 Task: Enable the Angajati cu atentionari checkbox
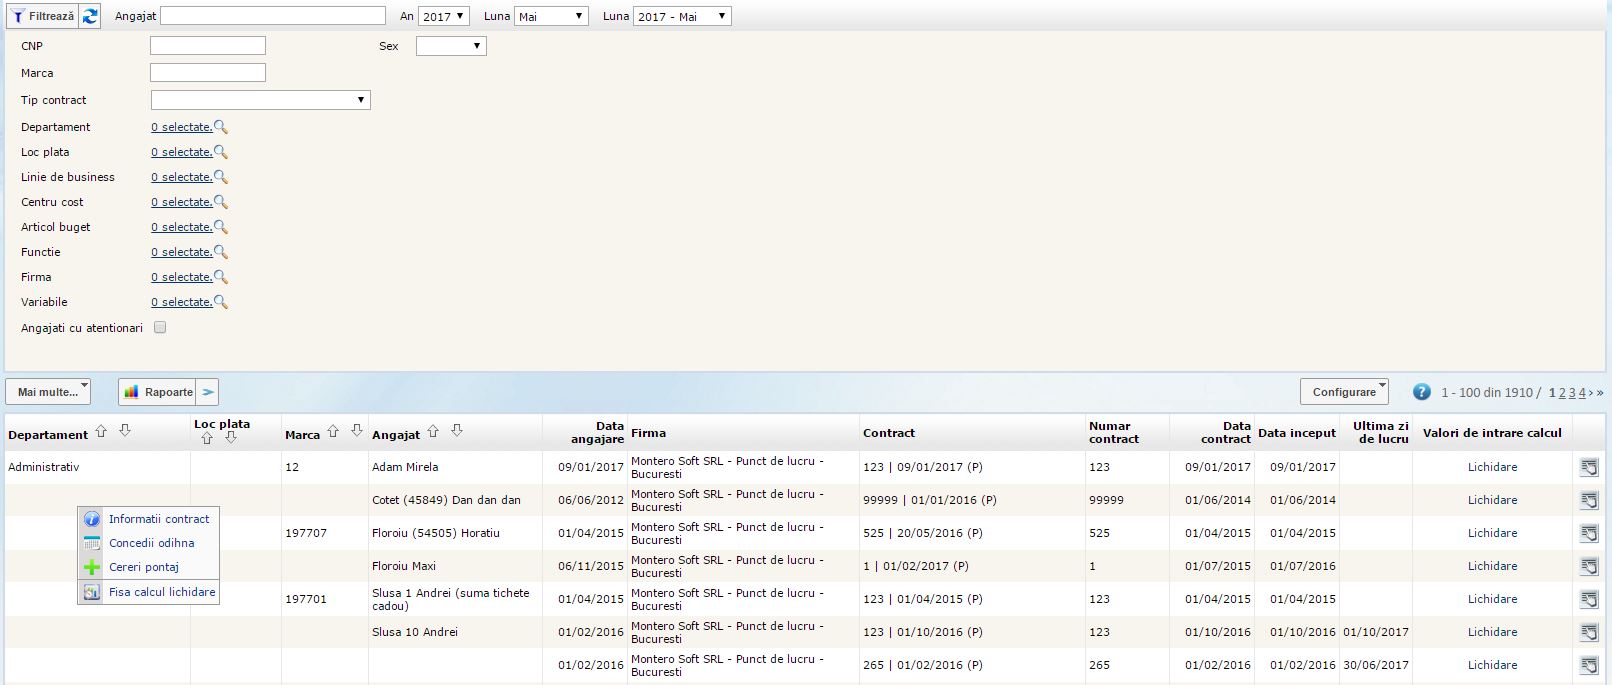tap(160, 327)
